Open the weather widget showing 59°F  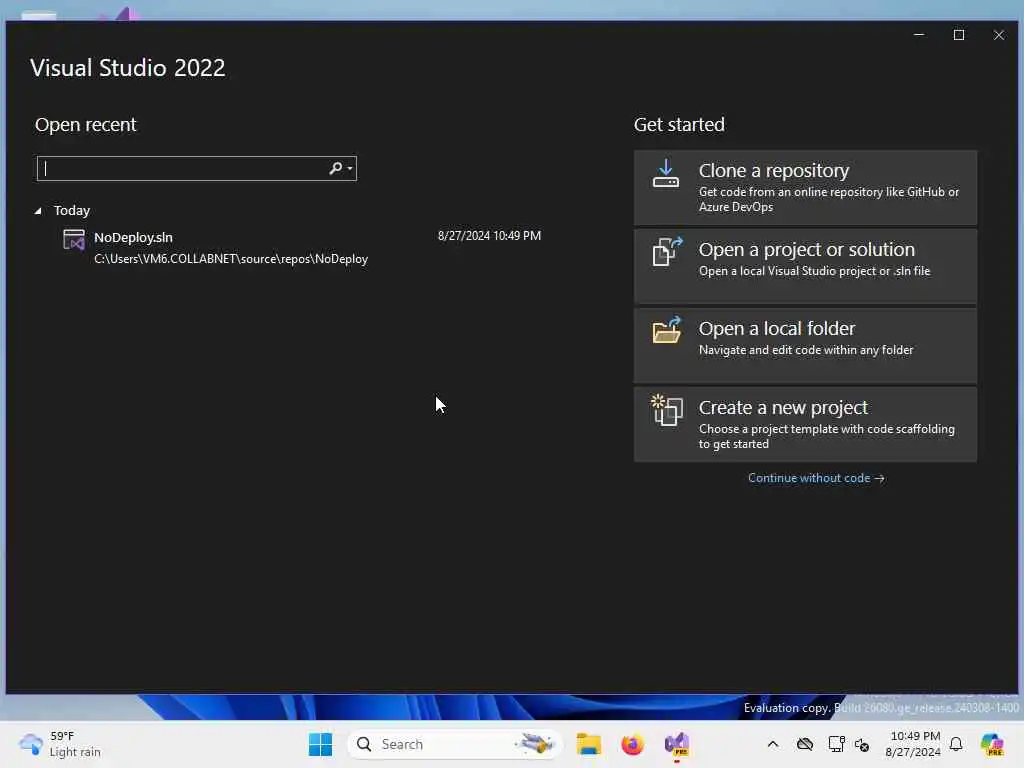[x=60, y=744]
